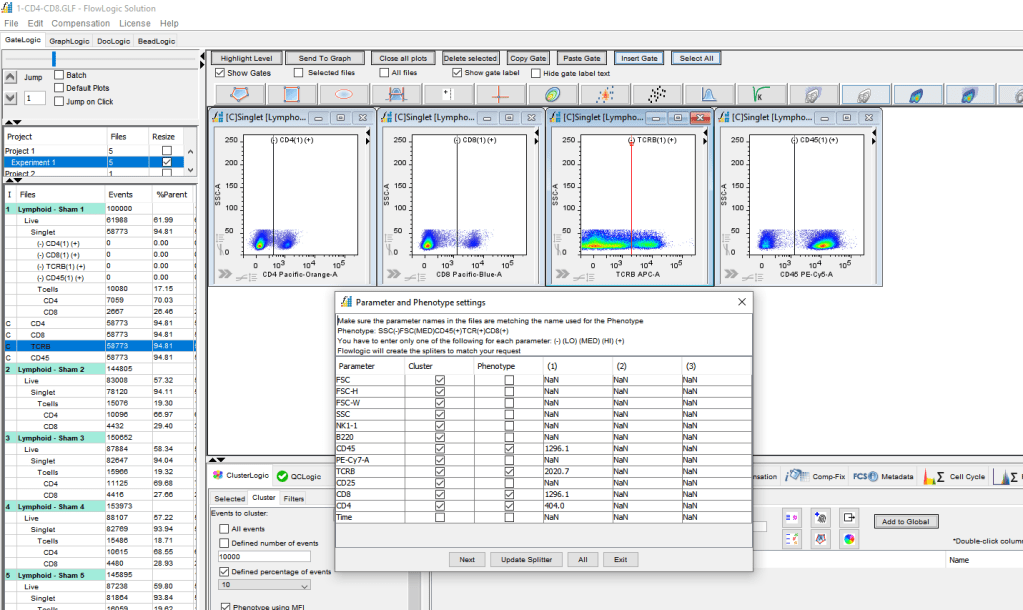Select the ellipse gate tool
1023x610 pixels.
point(342,93)
